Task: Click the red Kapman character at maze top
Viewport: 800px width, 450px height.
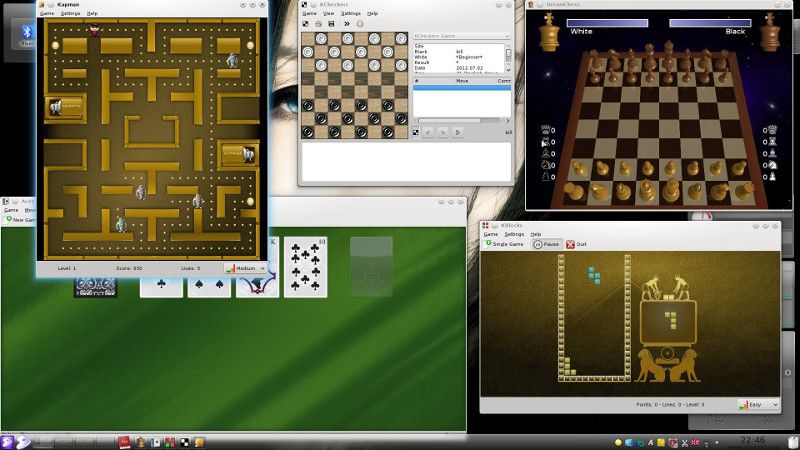Action: point(95,31)
